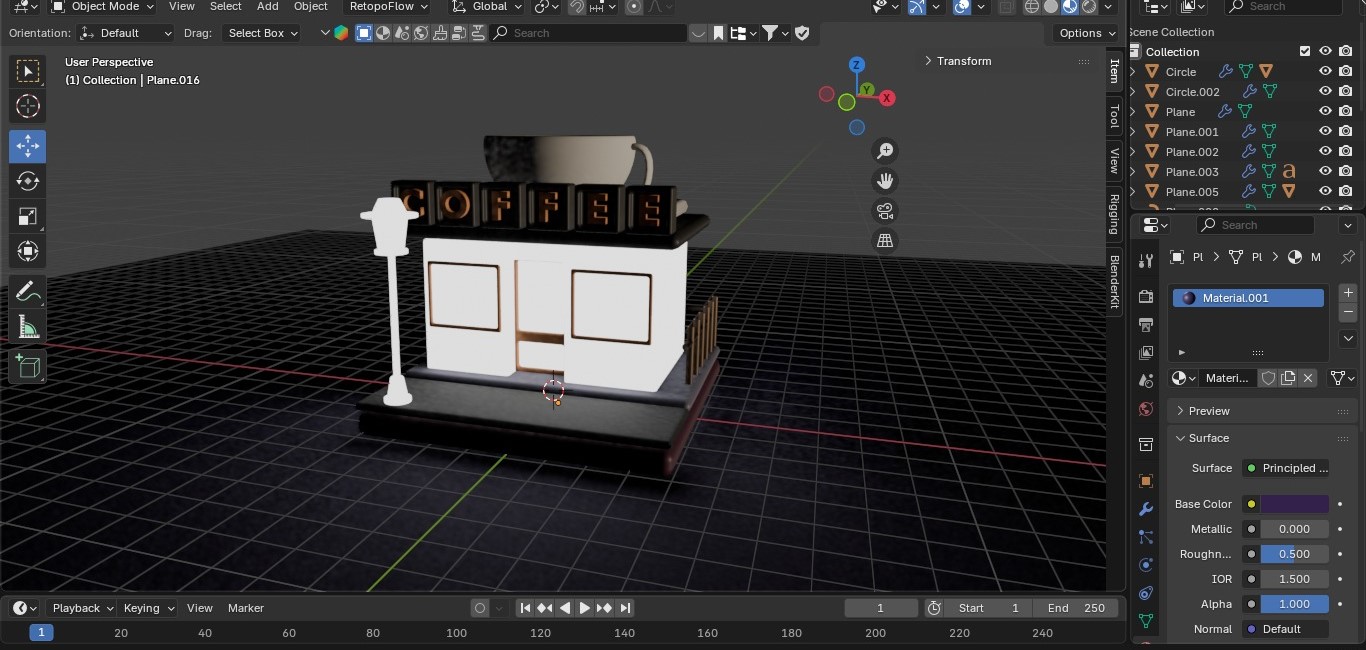1366x650 pixels.
Task: Play the animation forward
Action: [584, 608]
